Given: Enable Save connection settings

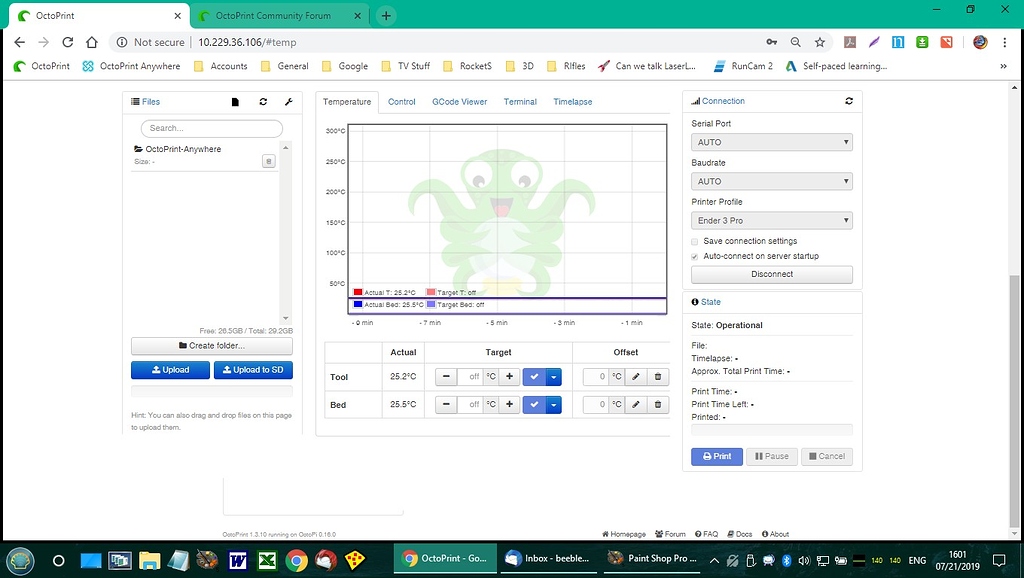Looking at the screenshot, I should point(694,241).
